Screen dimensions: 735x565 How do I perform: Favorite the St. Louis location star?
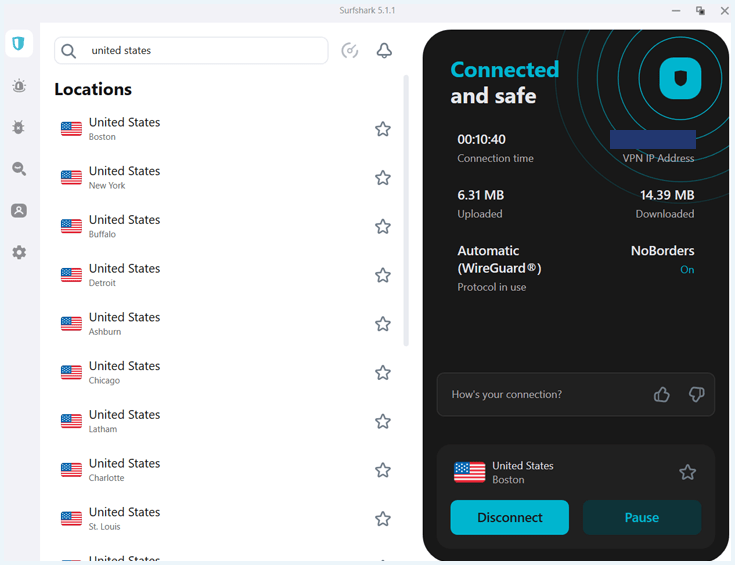coord(382,519)
